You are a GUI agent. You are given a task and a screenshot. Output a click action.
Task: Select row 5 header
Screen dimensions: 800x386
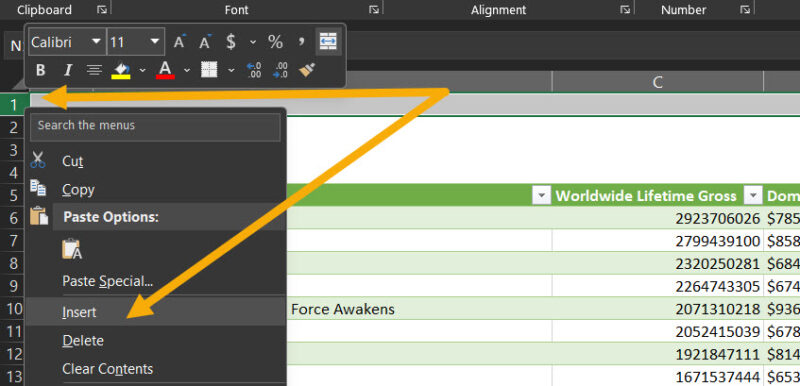coord(14,195)
